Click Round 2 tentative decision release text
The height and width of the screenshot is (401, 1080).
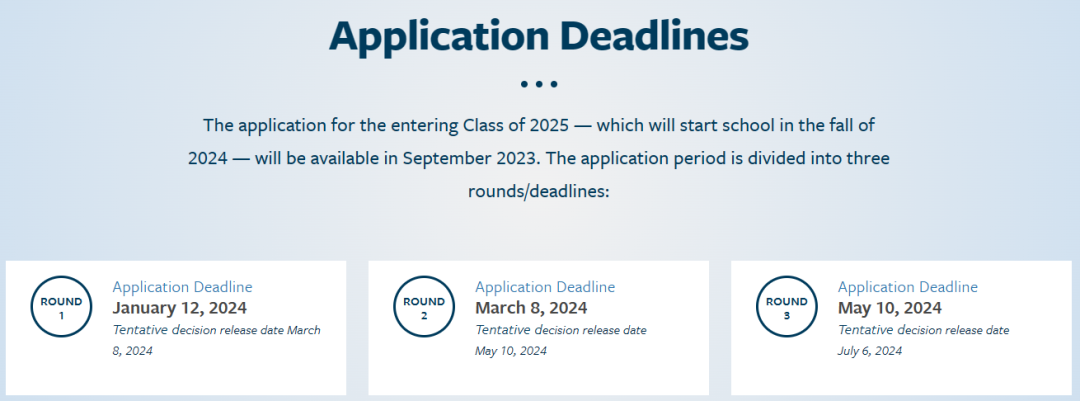(561, 340)
